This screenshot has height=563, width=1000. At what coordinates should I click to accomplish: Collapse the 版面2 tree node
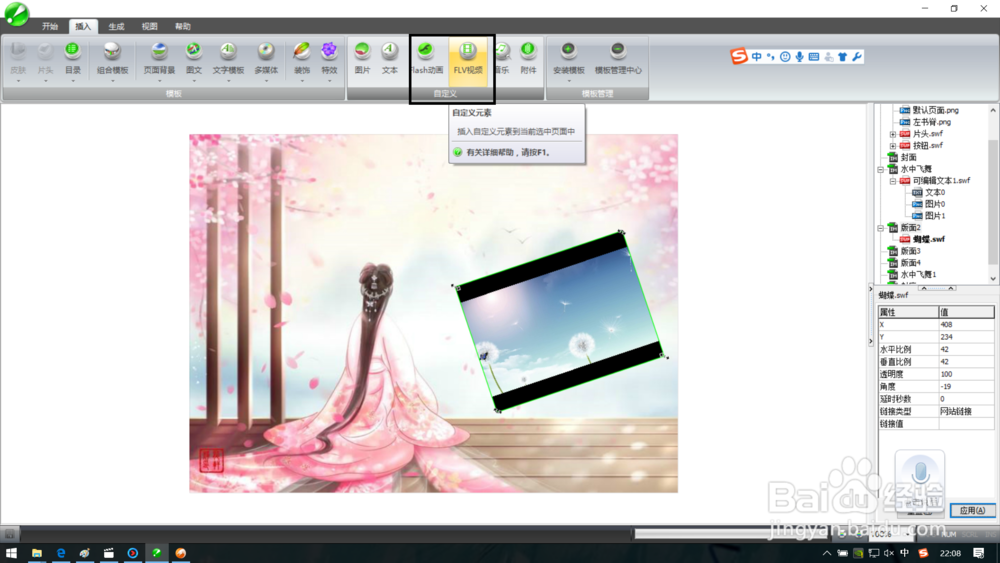(x=881, y=228)
